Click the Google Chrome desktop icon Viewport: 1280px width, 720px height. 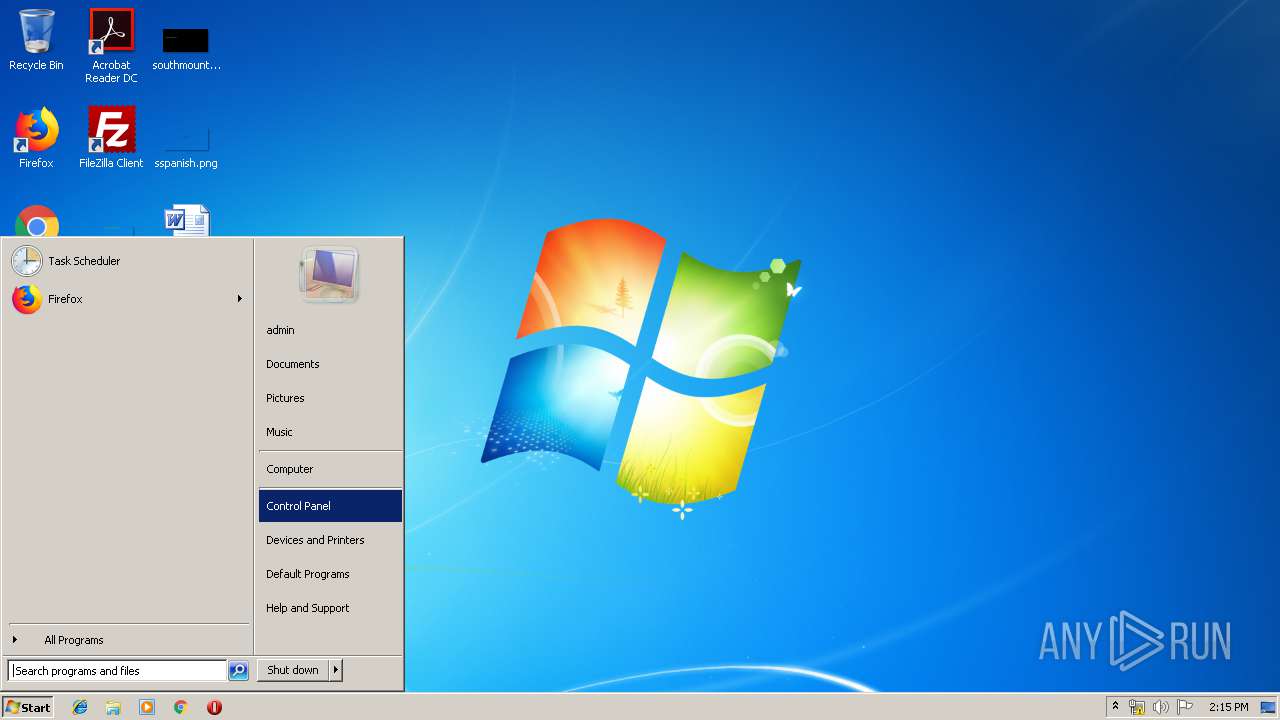click(37, 221)
